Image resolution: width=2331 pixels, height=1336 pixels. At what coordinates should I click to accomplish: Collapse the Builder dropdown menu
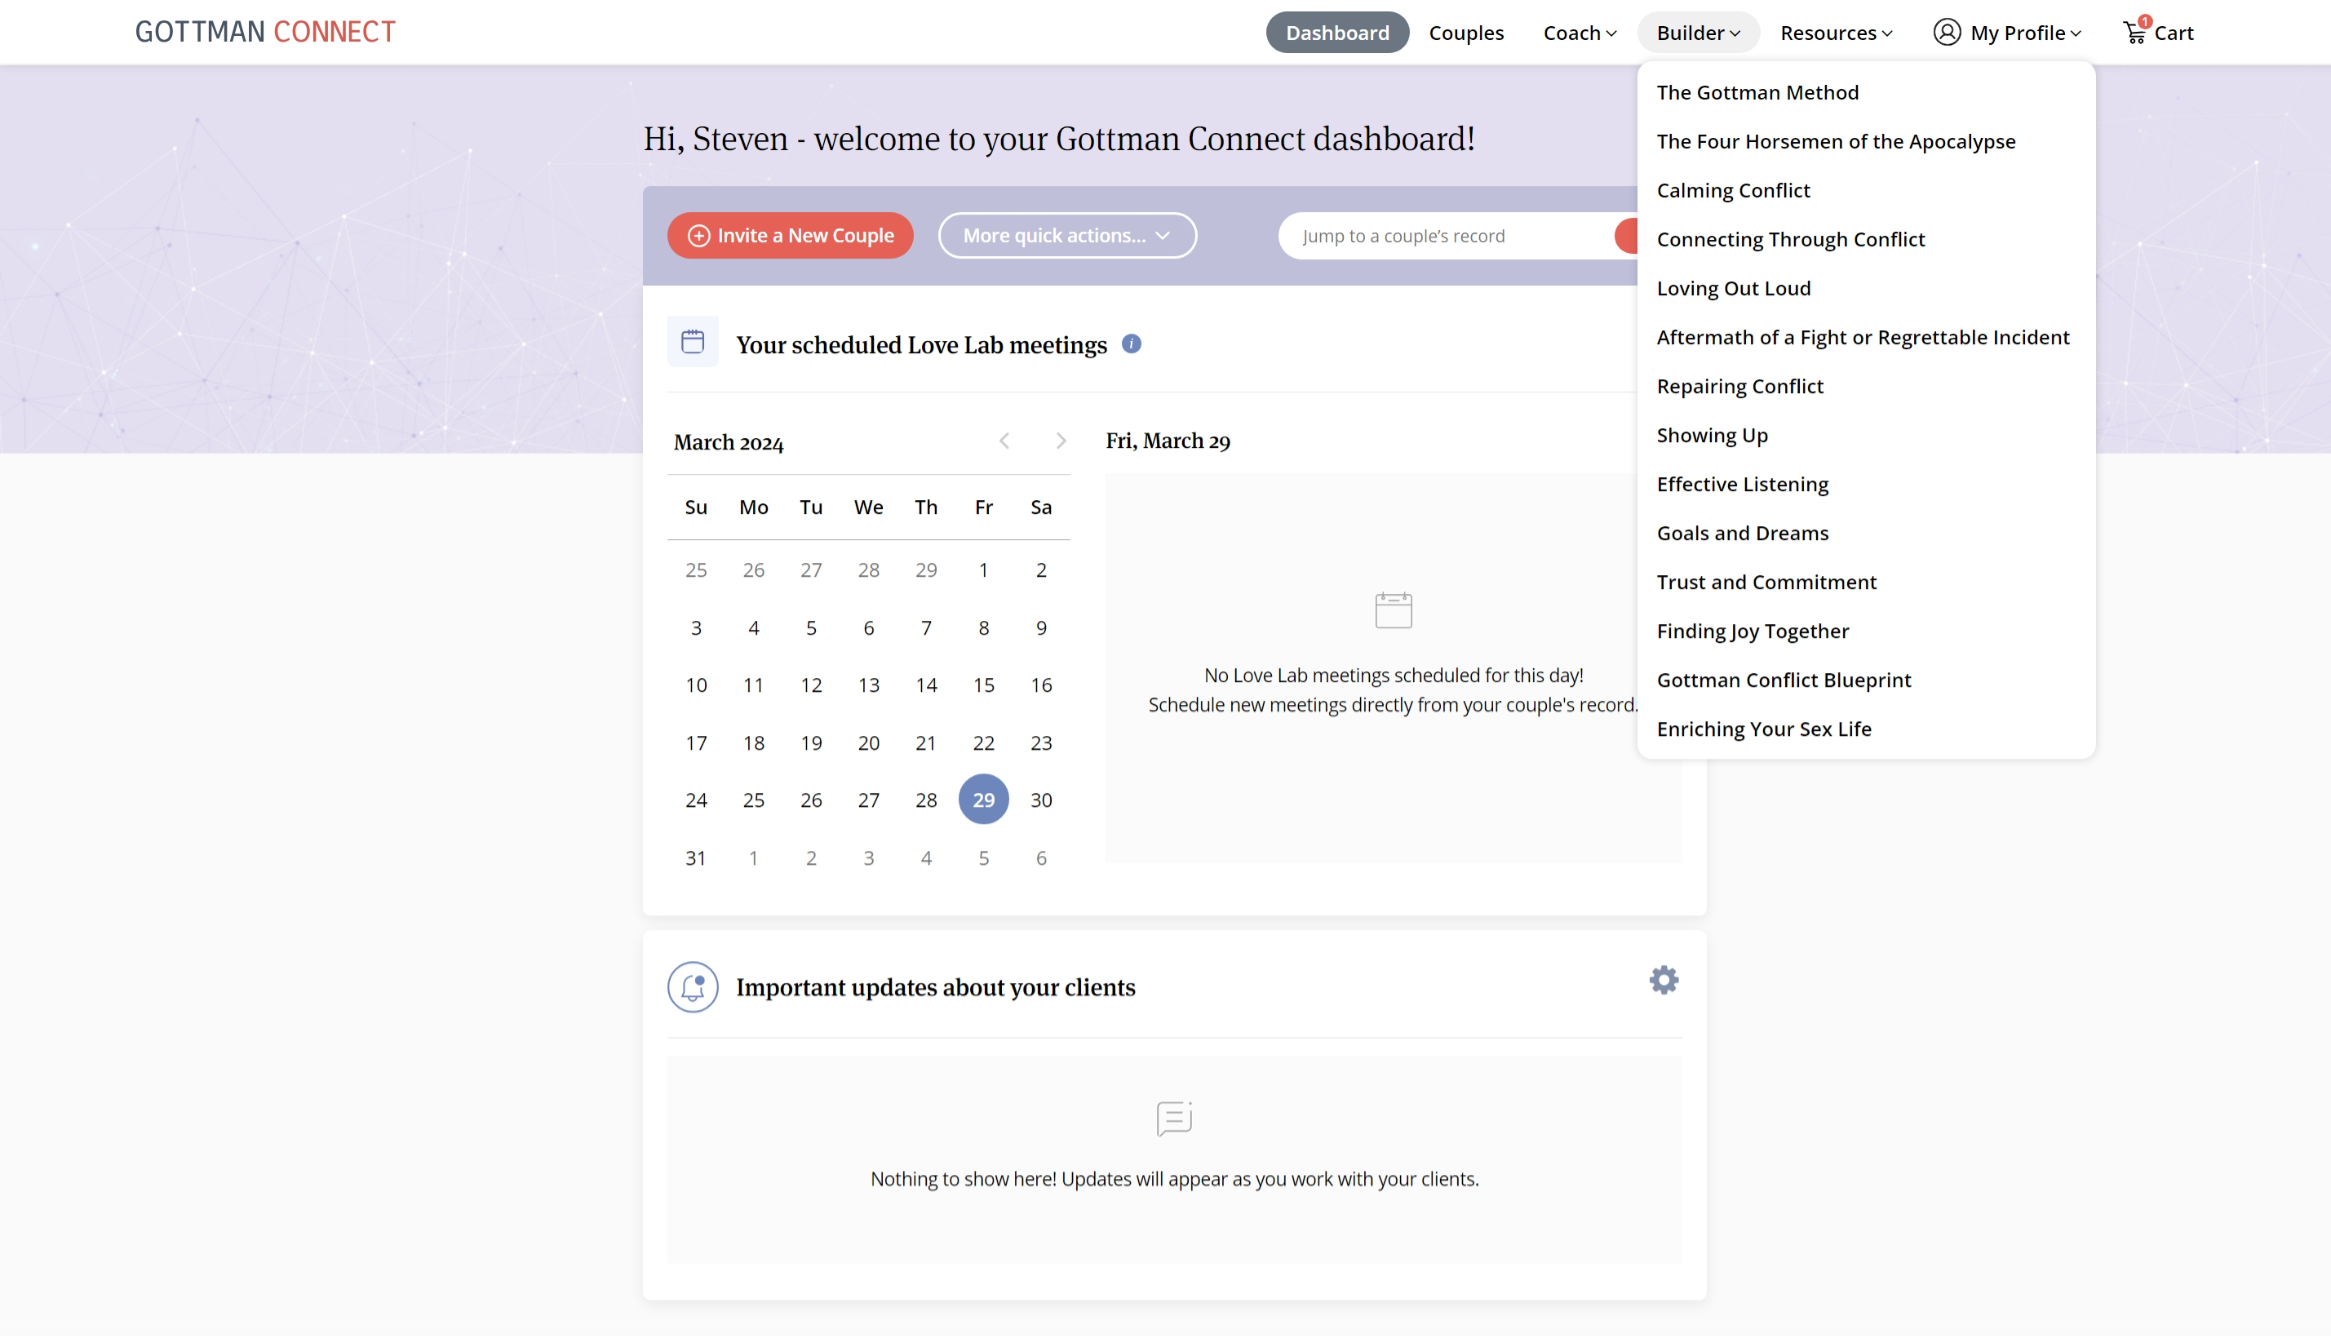[1698, 33]
